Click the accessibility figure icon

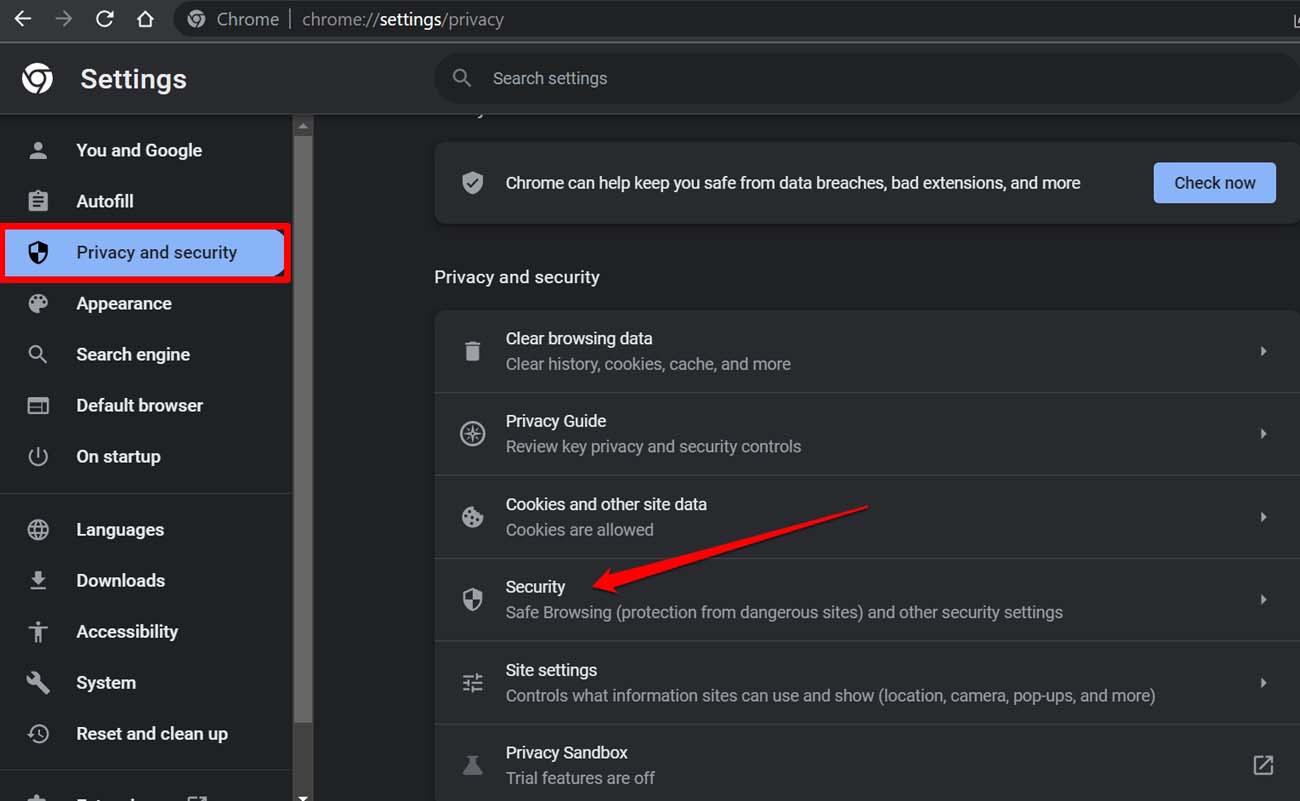coord(38,631)
